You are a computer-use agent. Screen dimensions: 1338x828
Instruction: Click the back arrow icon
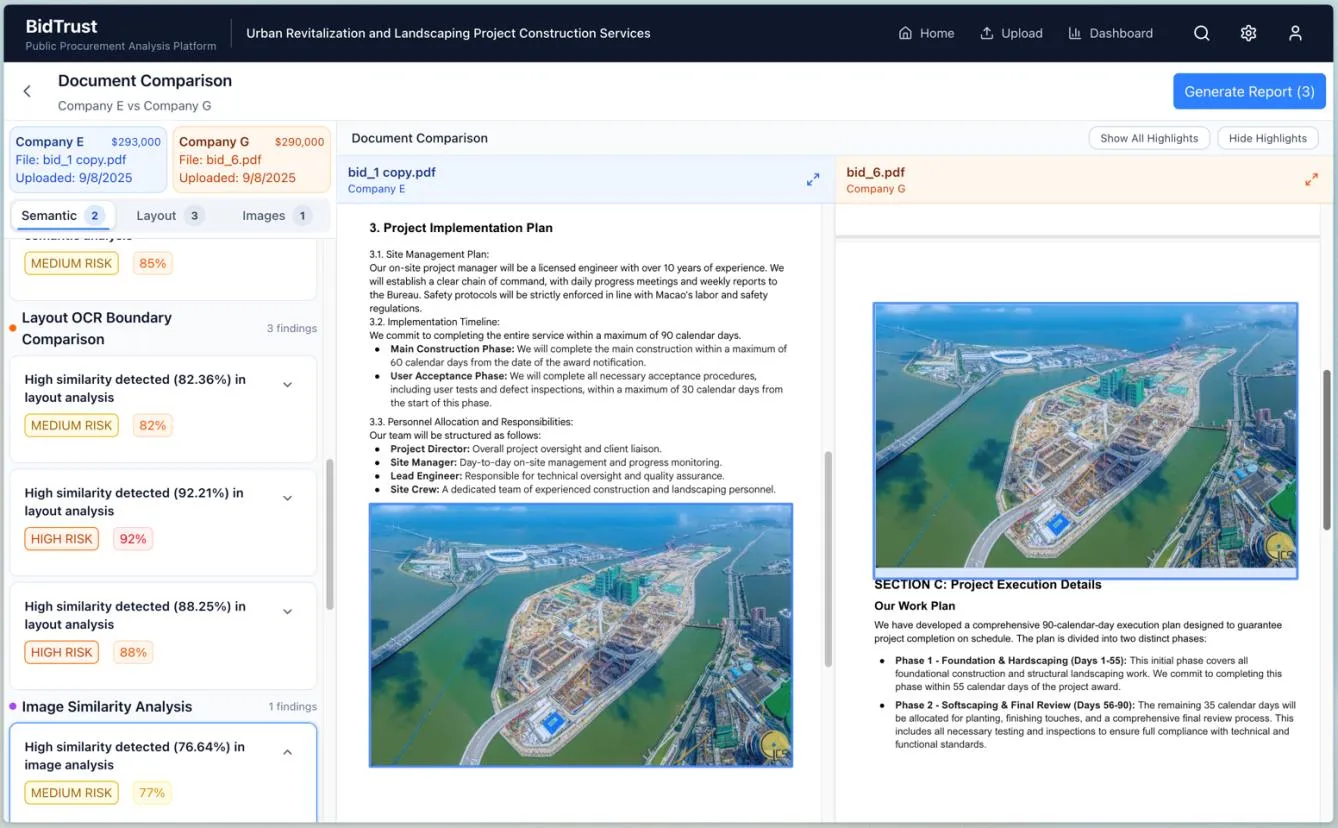[27, 91]
